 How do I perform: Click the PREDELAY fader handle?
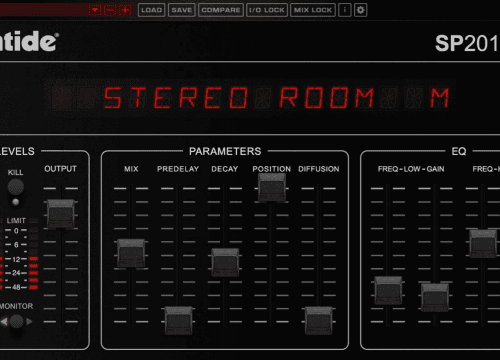point(179,321)
